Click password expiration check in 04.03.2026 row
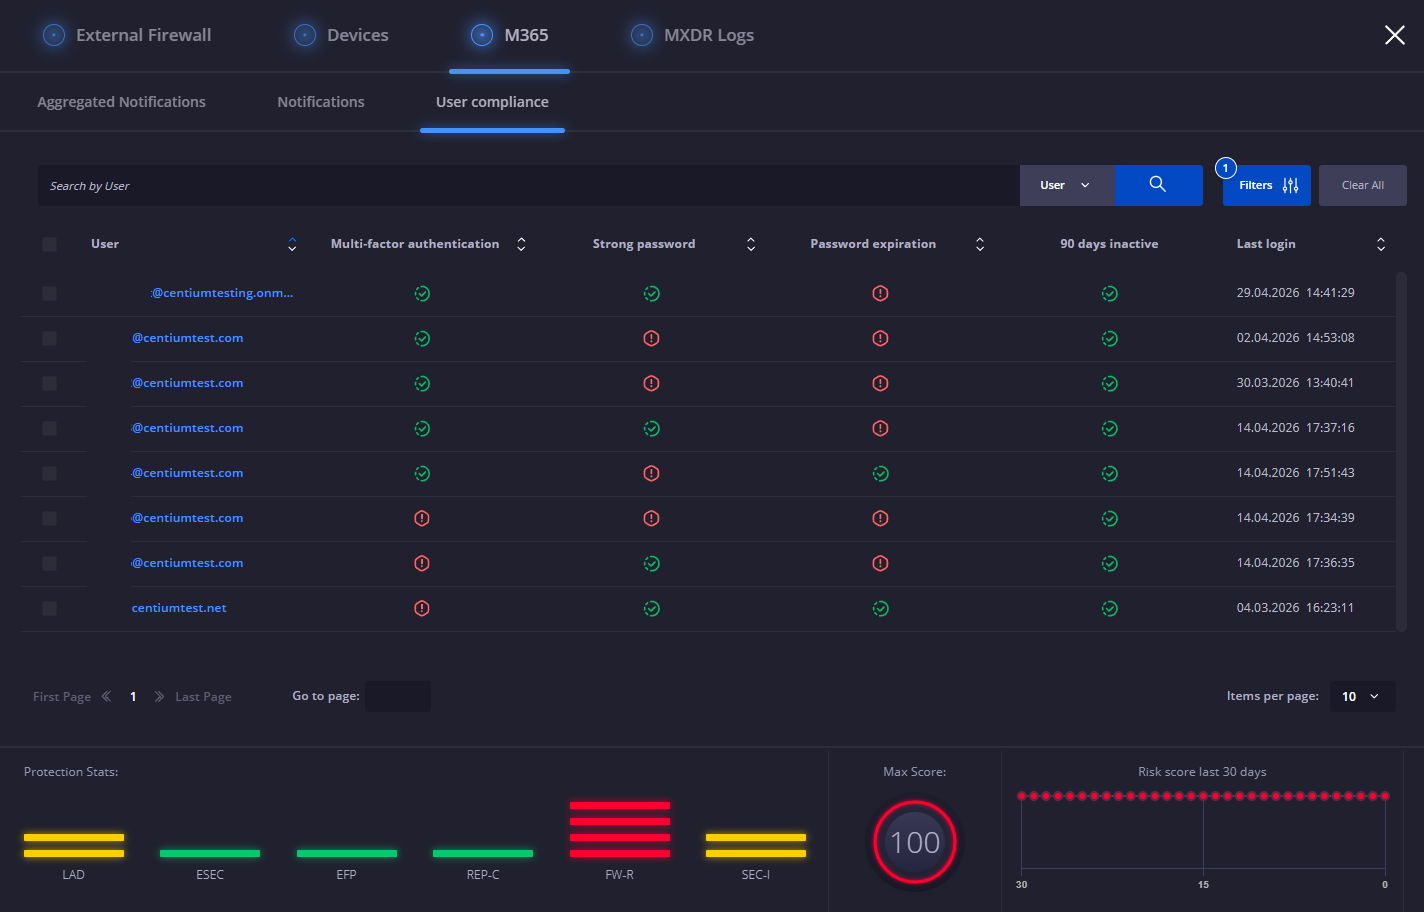 [x=880, y=608]
